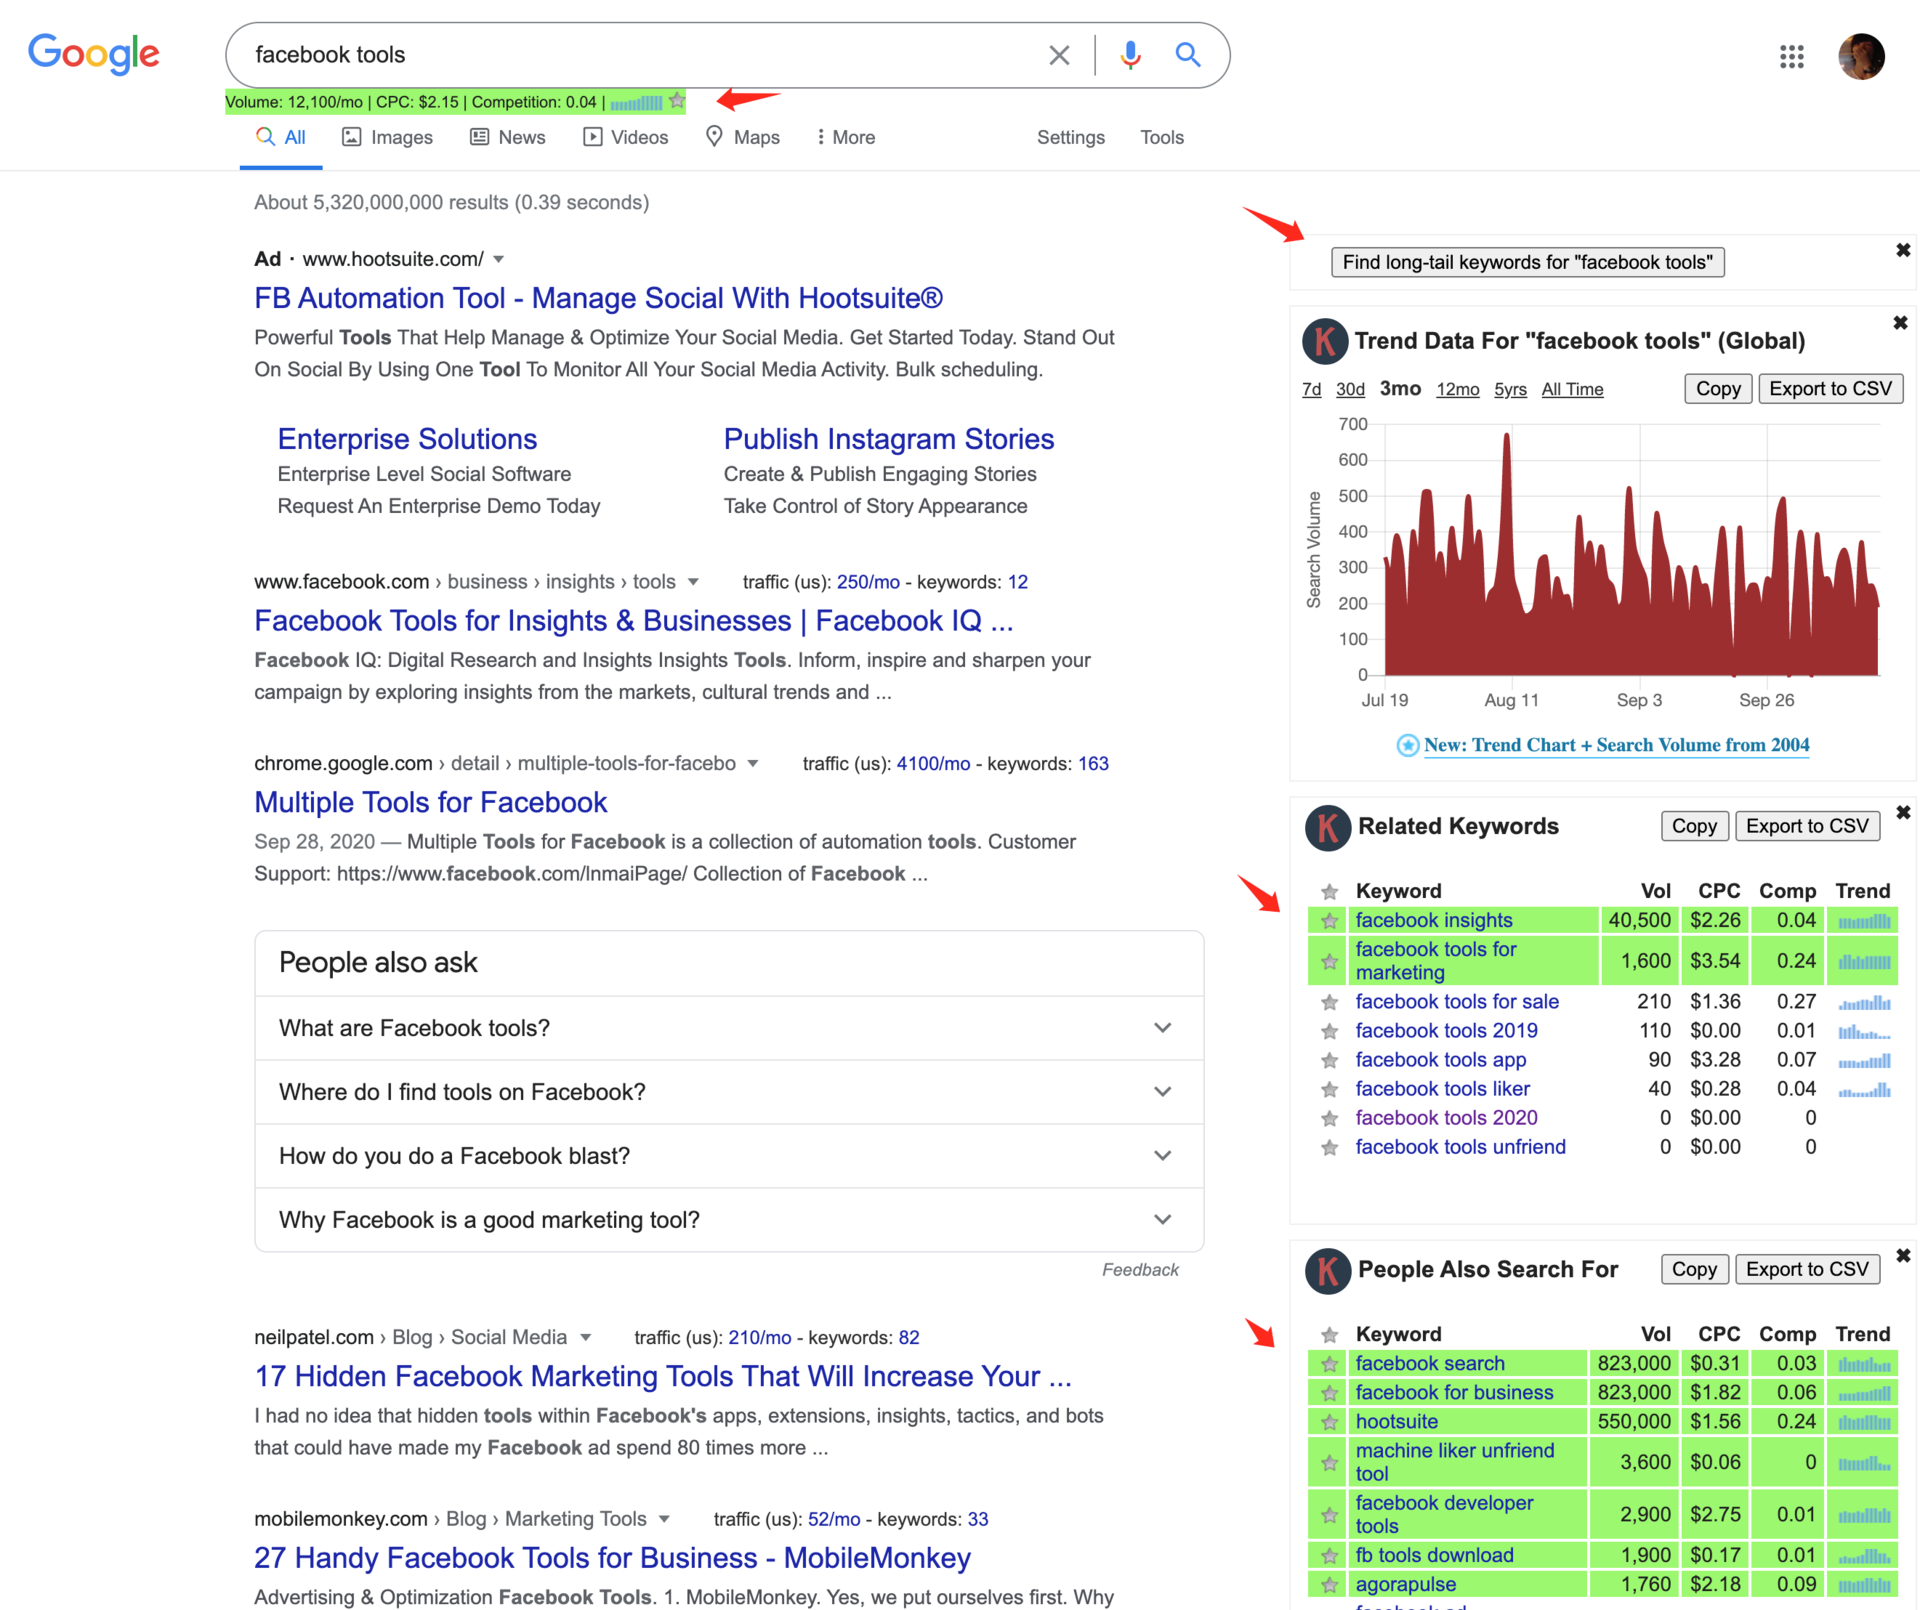This screenshot has width=1920, height=1610.
Task: Star all keywords in Related Keywords header
Action: (x=1329, y=891)
